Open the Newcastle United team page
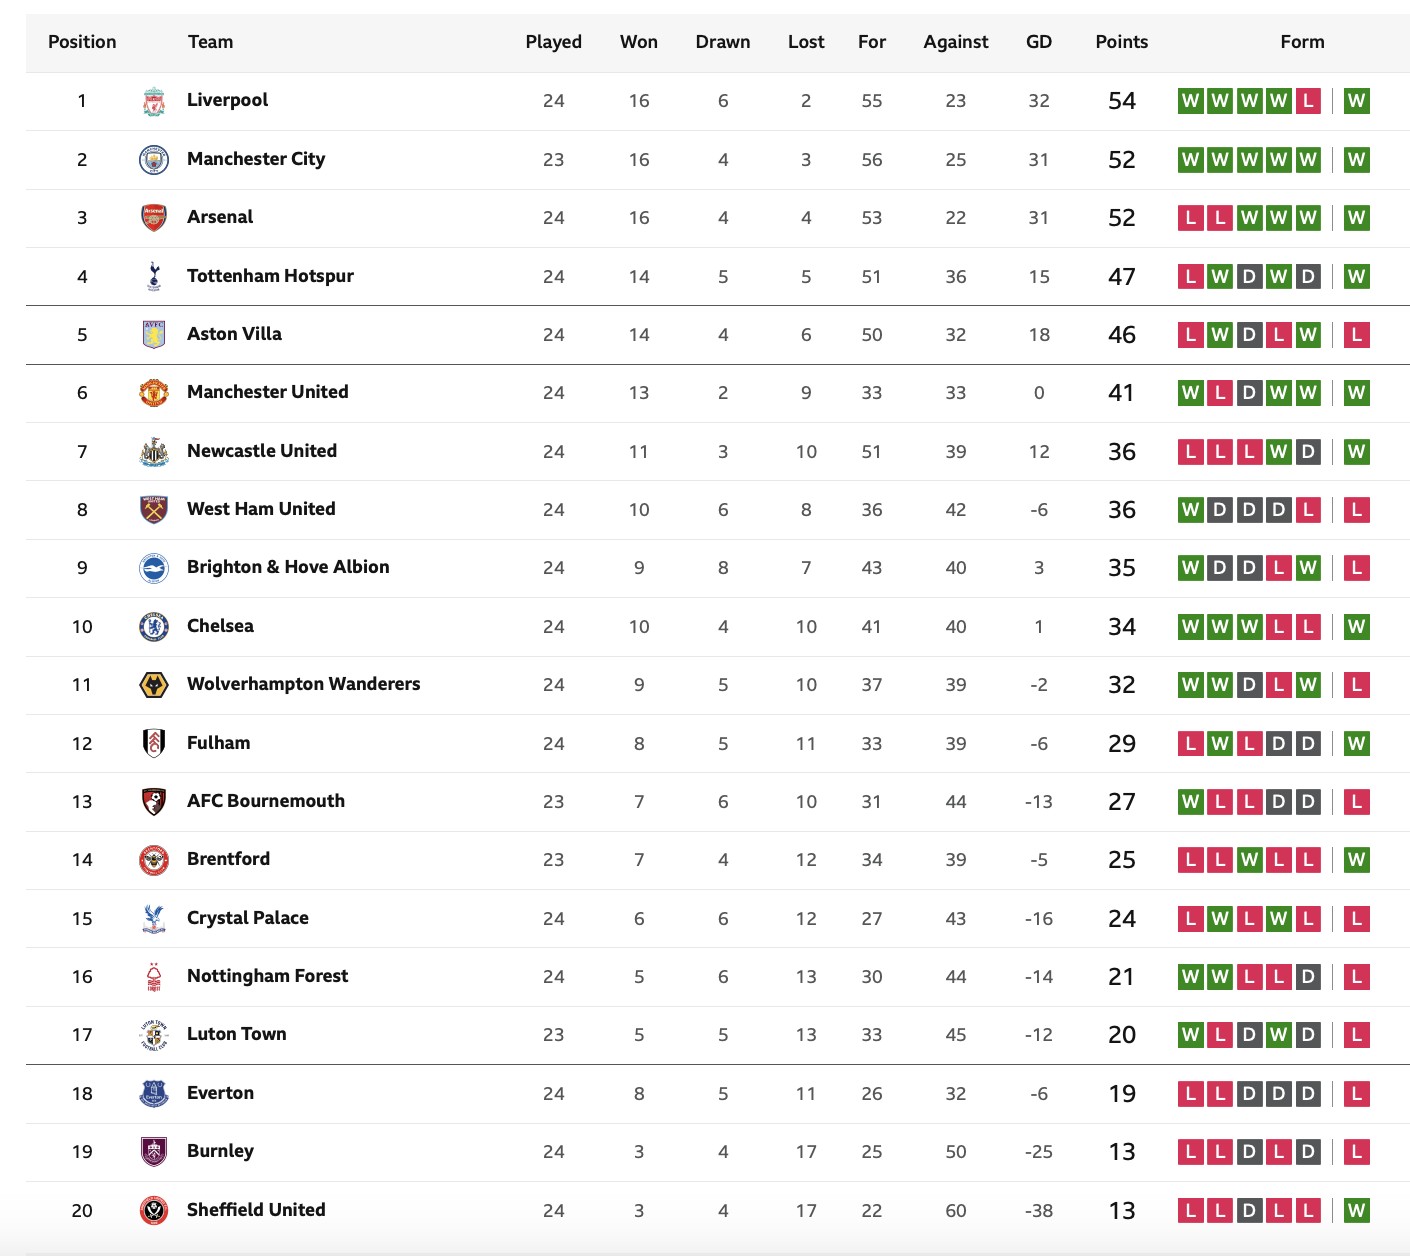The width and height of the screenshot is (1410, 1256). click(x=262, y=451)
